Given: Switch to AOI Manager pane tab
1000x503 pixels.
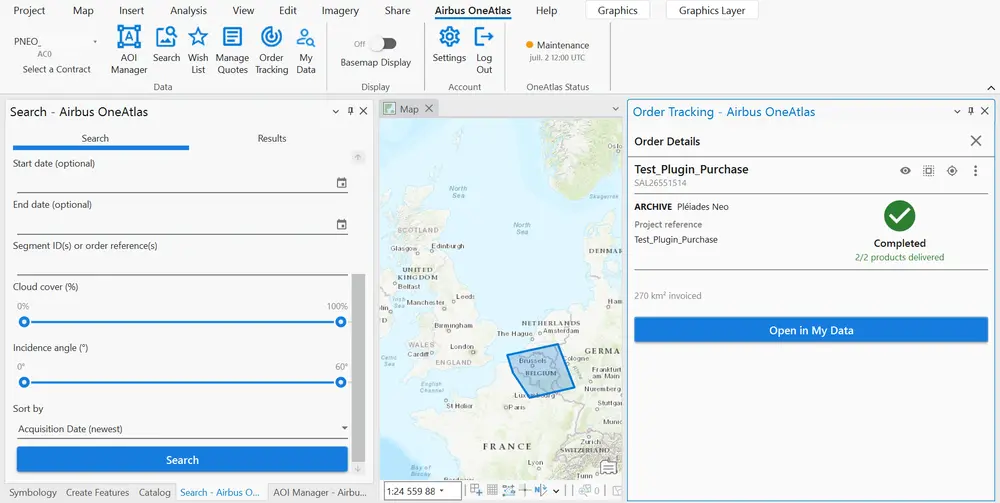Looking at the screenshot, I should point(320,492).
